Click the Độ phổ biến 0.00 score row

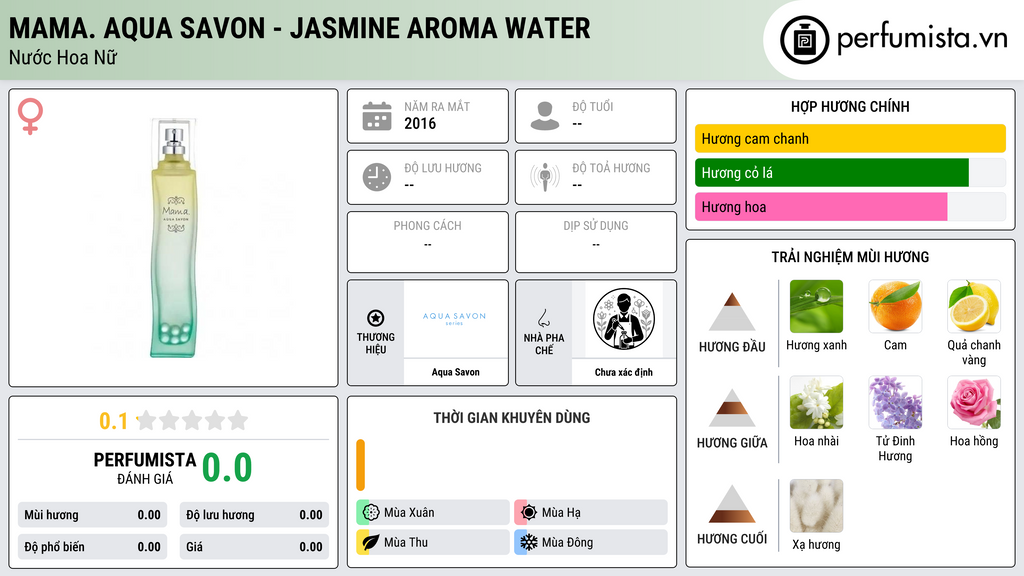pos(93,547)
